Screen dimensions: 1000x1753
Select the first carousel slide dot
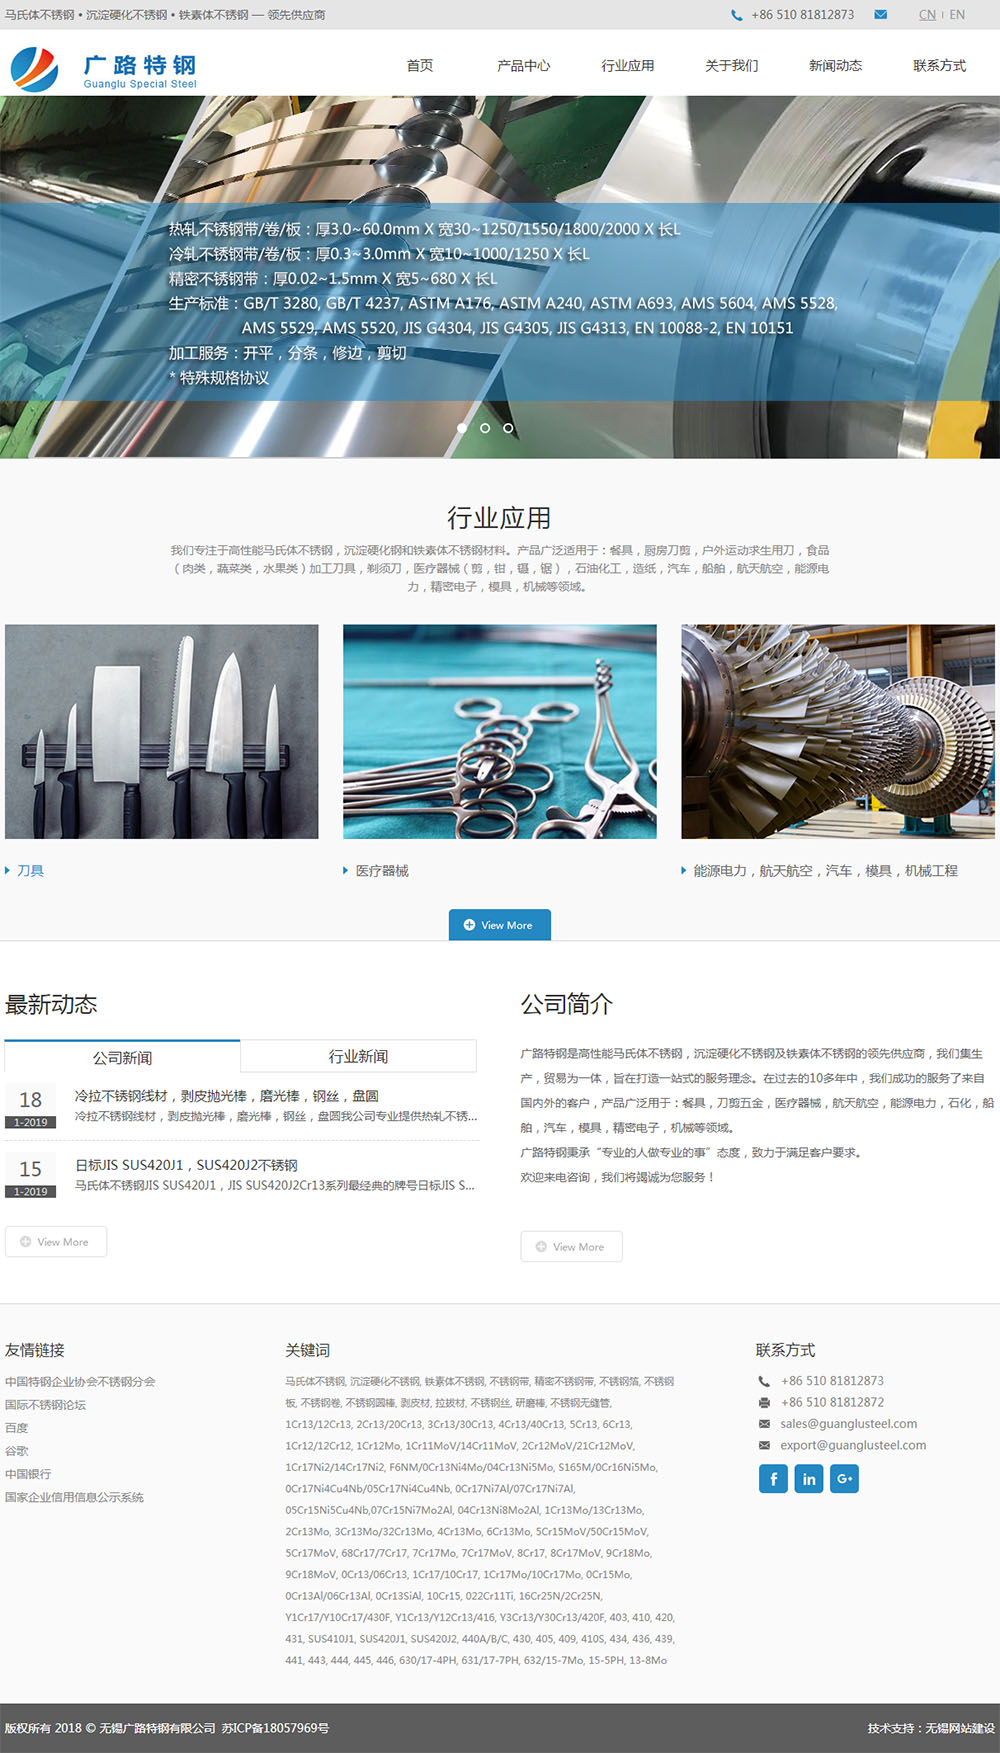[462, 428]
